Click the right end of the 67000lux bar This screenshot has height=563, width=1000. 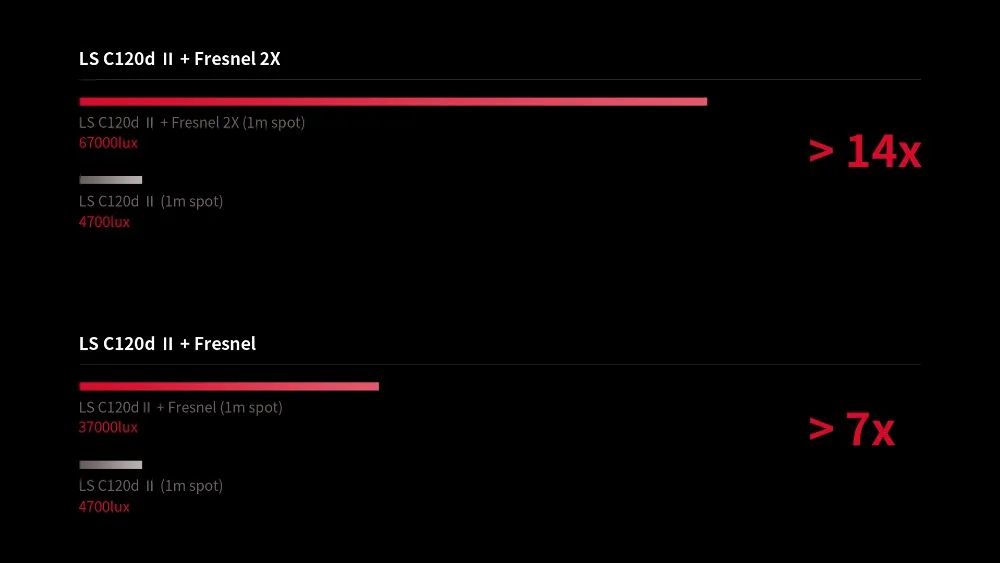pos(704,101)
